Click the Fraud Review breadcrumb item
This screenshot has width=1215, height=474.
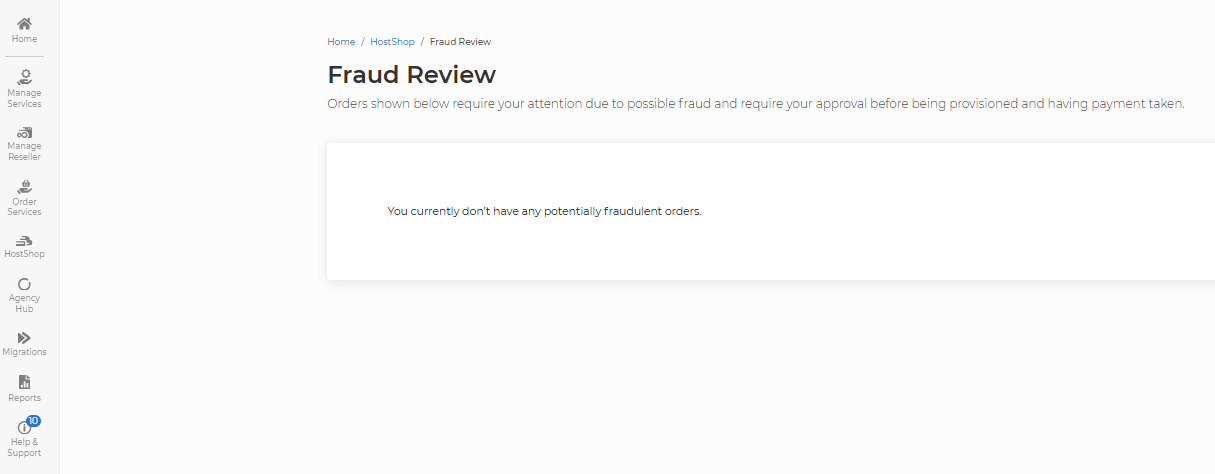pyautogui.click(x=460, y=42)
